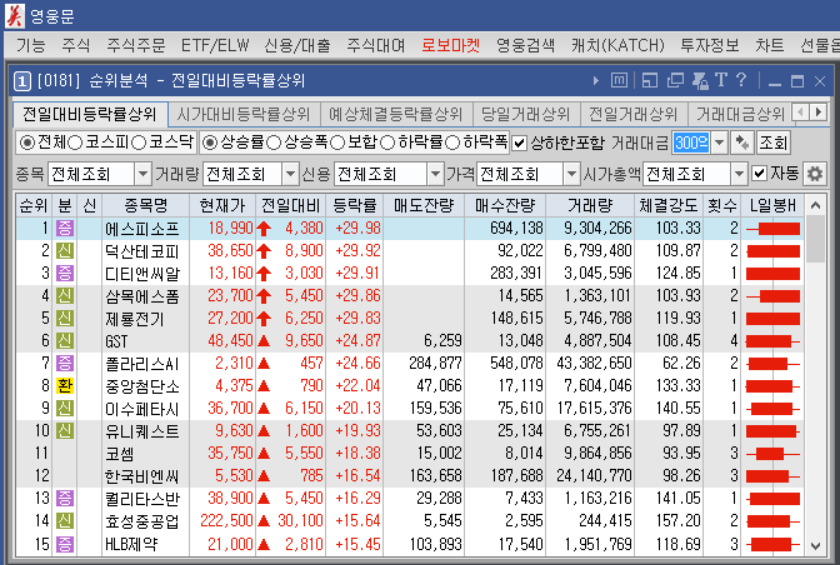840x565 pixels.
Task: Click the 신 badge on 효성중공업 row
Action: pos(65,521)
